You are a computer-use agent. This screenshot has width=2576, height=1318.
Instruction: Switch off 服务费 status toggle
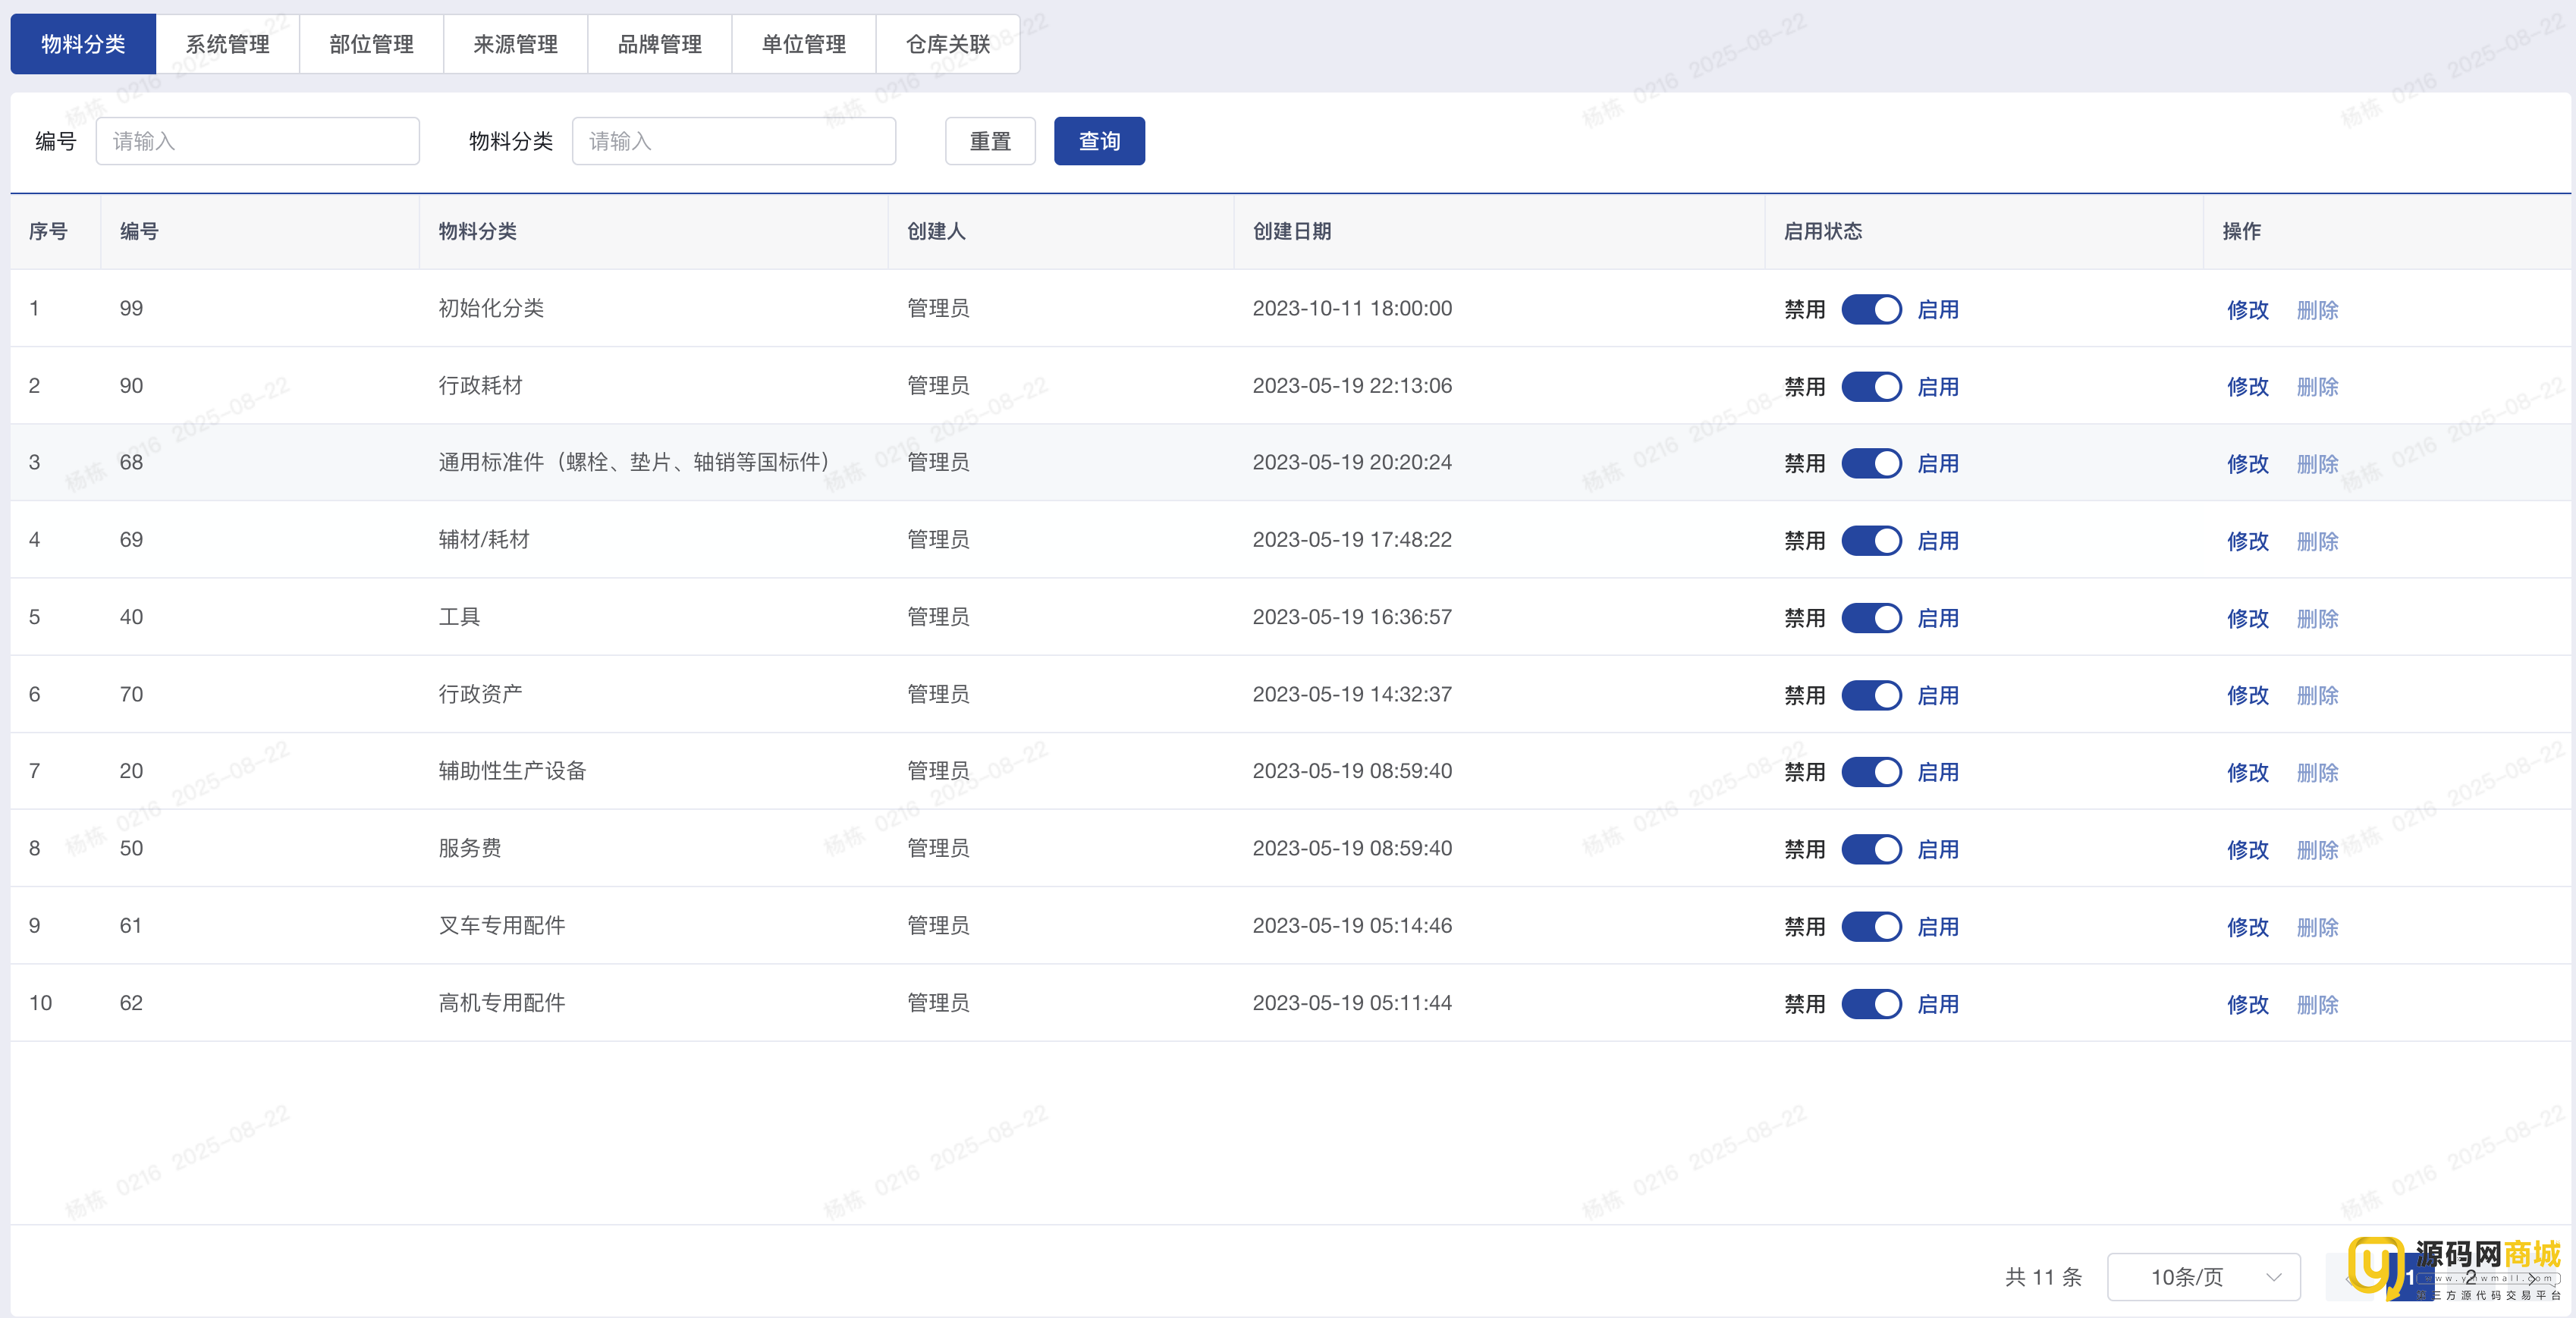[1871, 849]
